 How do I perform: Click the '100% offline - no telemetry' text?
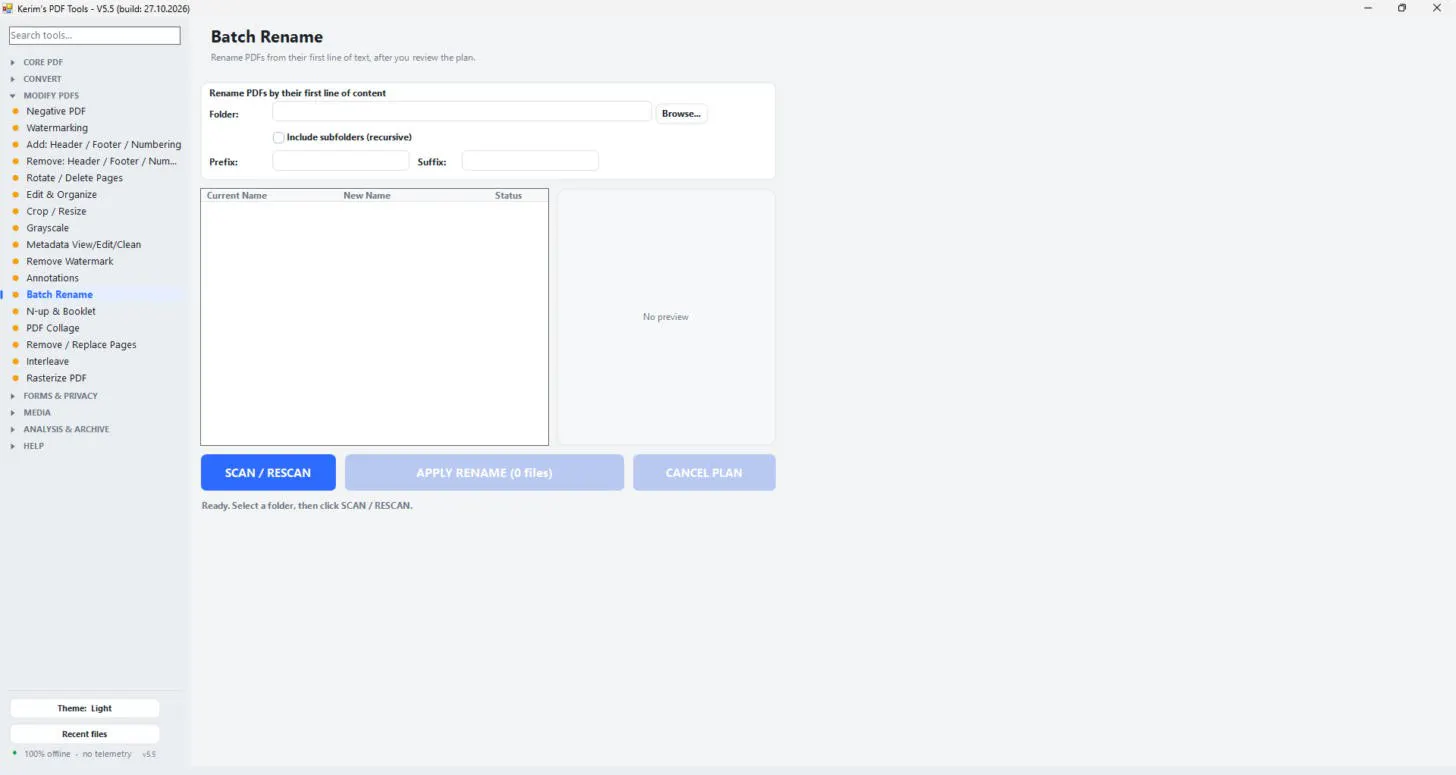(78, 754)
